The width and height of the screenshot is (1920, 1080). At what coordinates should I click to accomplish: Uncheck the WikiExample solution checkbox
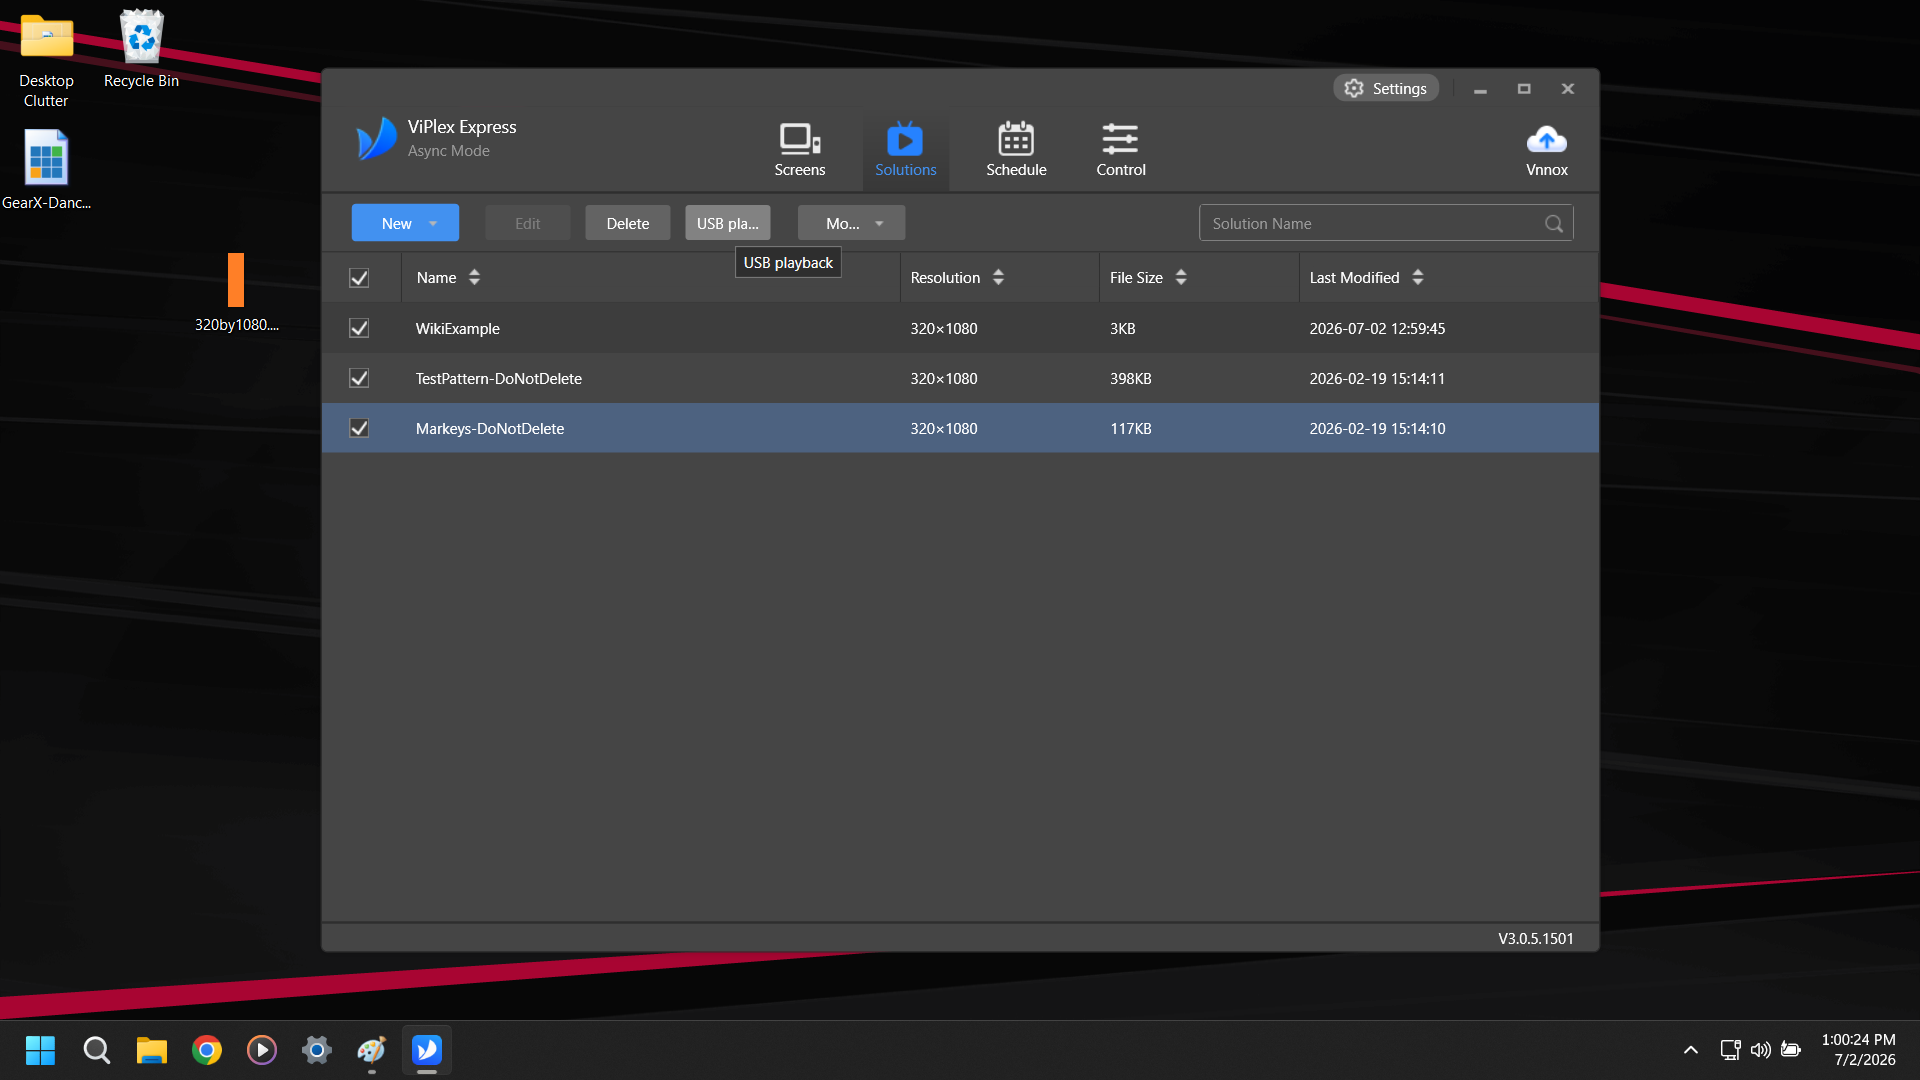click(x=359, y=328)
